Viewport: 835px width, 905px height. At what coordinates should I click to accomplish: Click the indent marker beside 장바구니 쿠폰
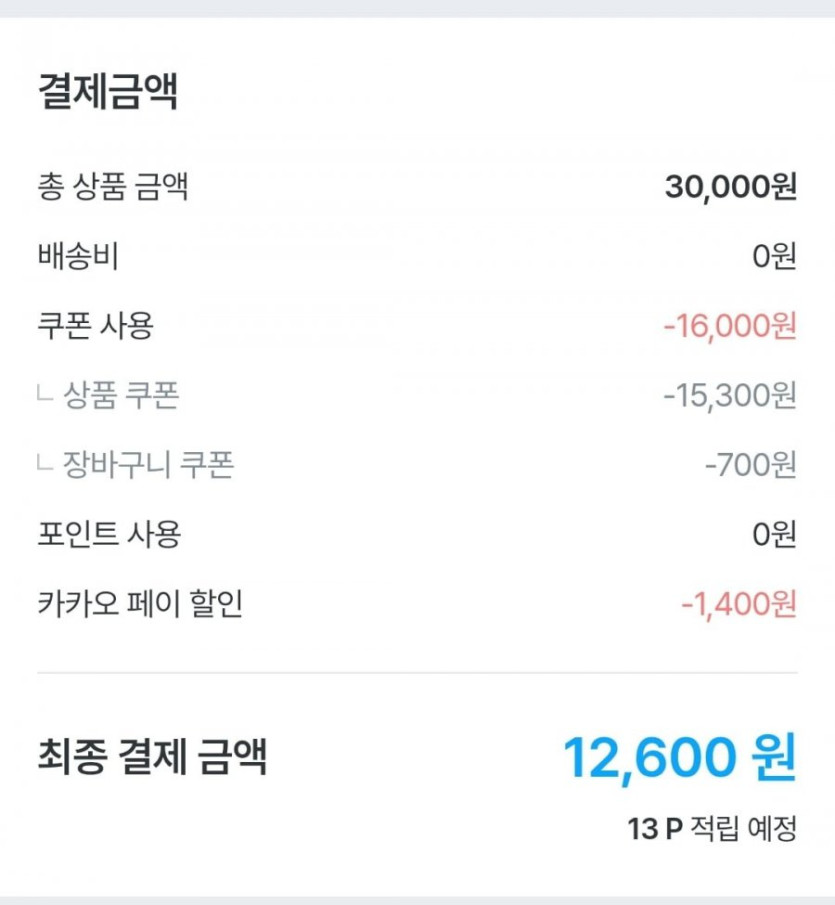(44, 465)
